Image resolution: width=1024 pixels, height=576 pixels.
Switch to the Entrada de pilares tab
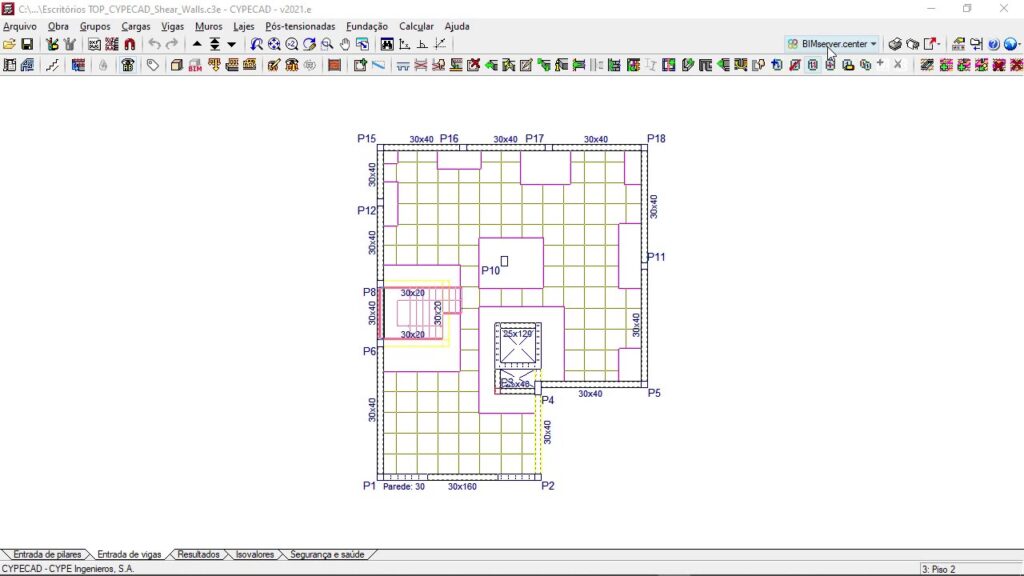(46, 554)
